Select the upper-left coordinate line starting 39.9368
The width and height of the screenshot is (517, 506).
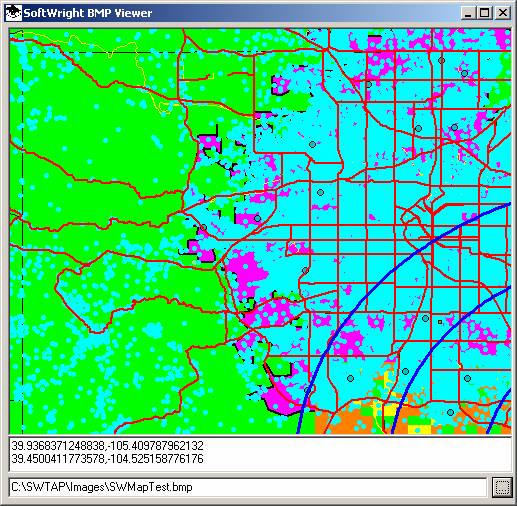pyautogui.click(x=107, y=446)
